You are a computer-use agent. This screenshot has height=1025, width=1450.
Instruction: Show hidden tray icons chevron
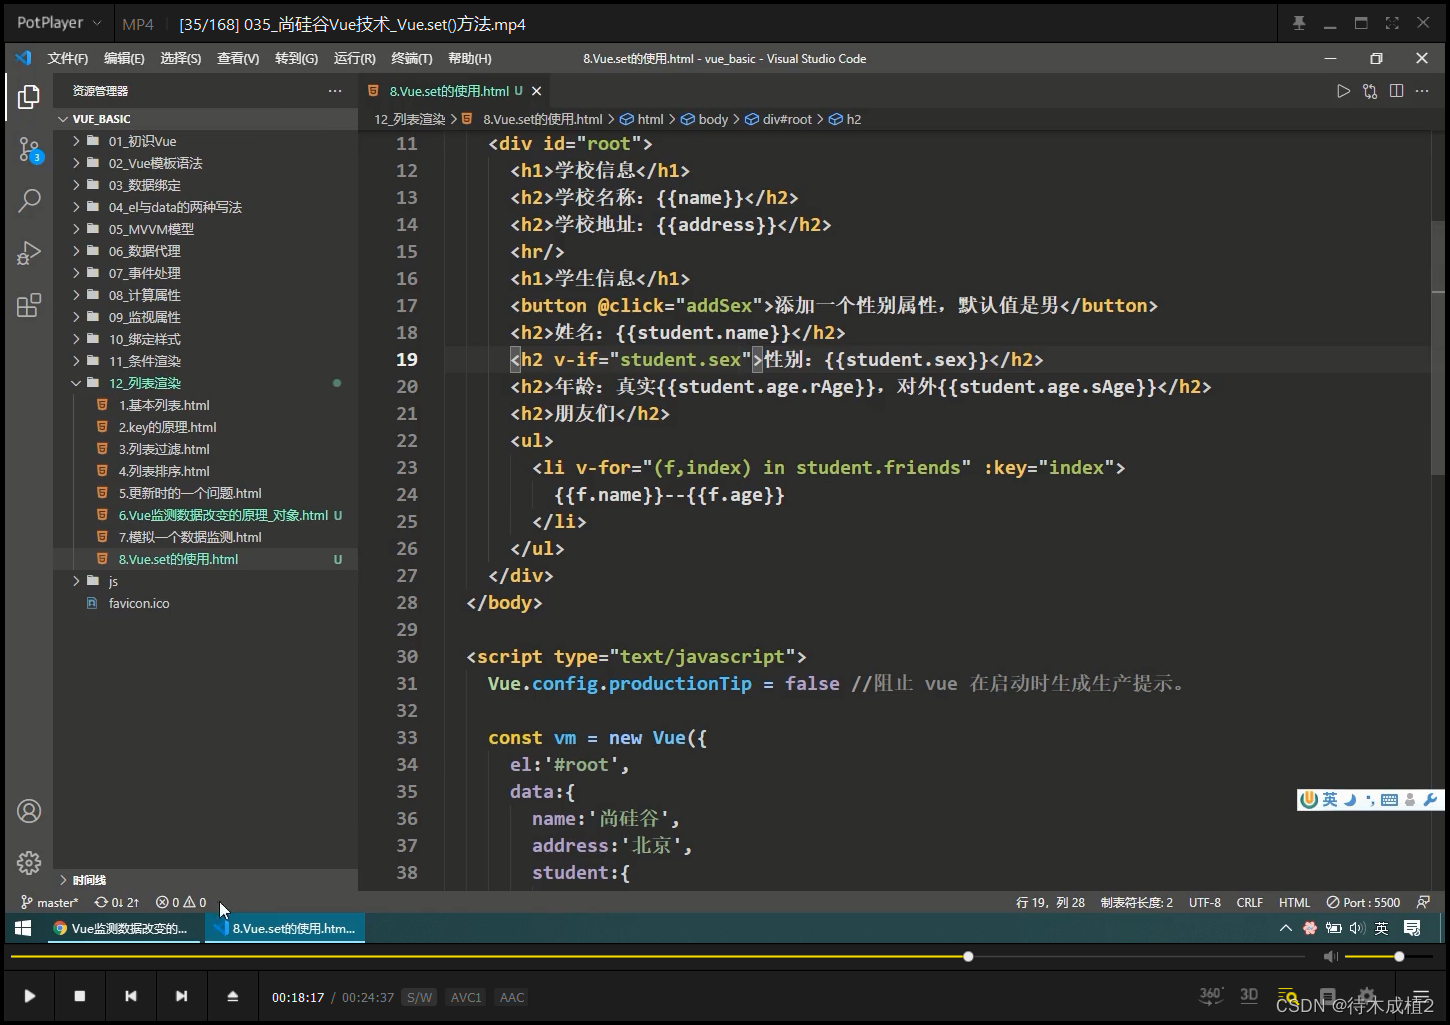tap(1285, 928)
